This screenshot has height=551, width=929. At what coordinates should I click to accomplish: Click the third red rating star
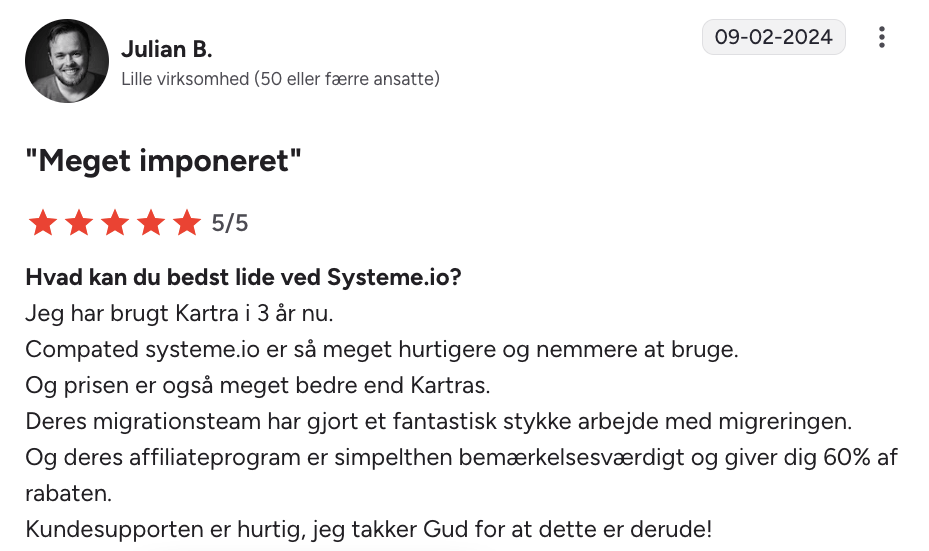pyautogui.click(x=115, y=223)
